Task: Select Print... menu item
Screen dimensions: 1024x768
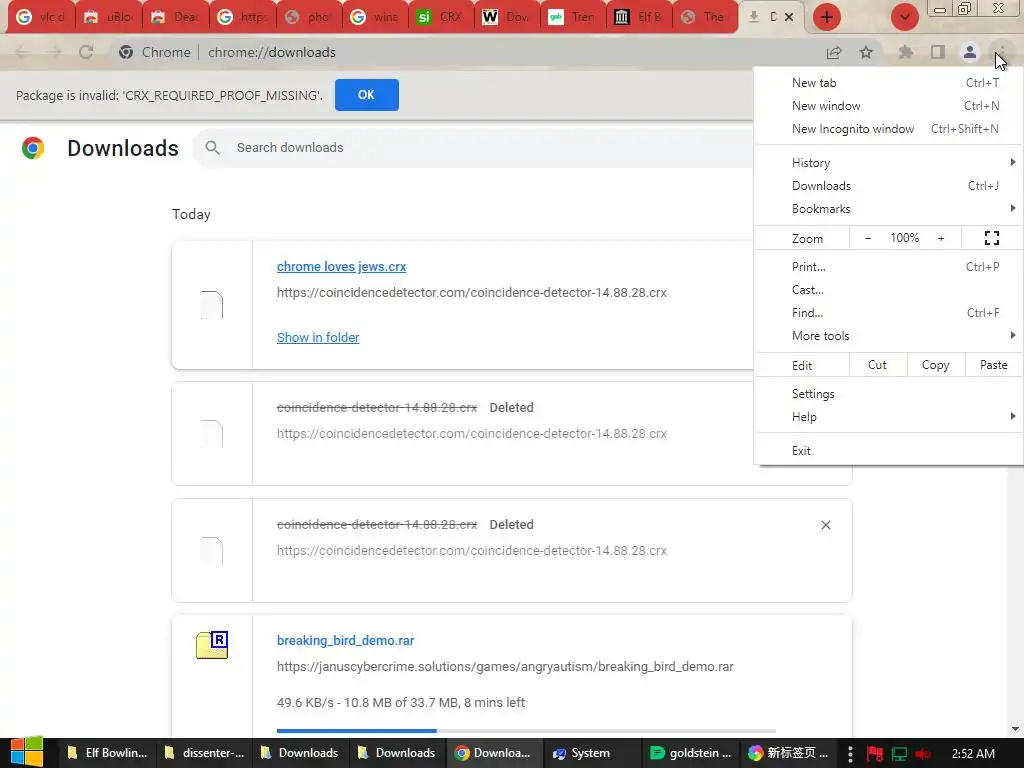Action: tap(888, 266)
